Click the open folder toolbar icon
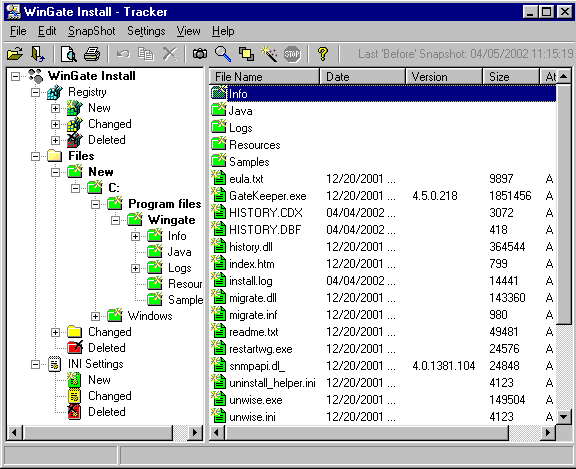Image resolution: width=576 pixels, height=469 pixels. (15, 54)
